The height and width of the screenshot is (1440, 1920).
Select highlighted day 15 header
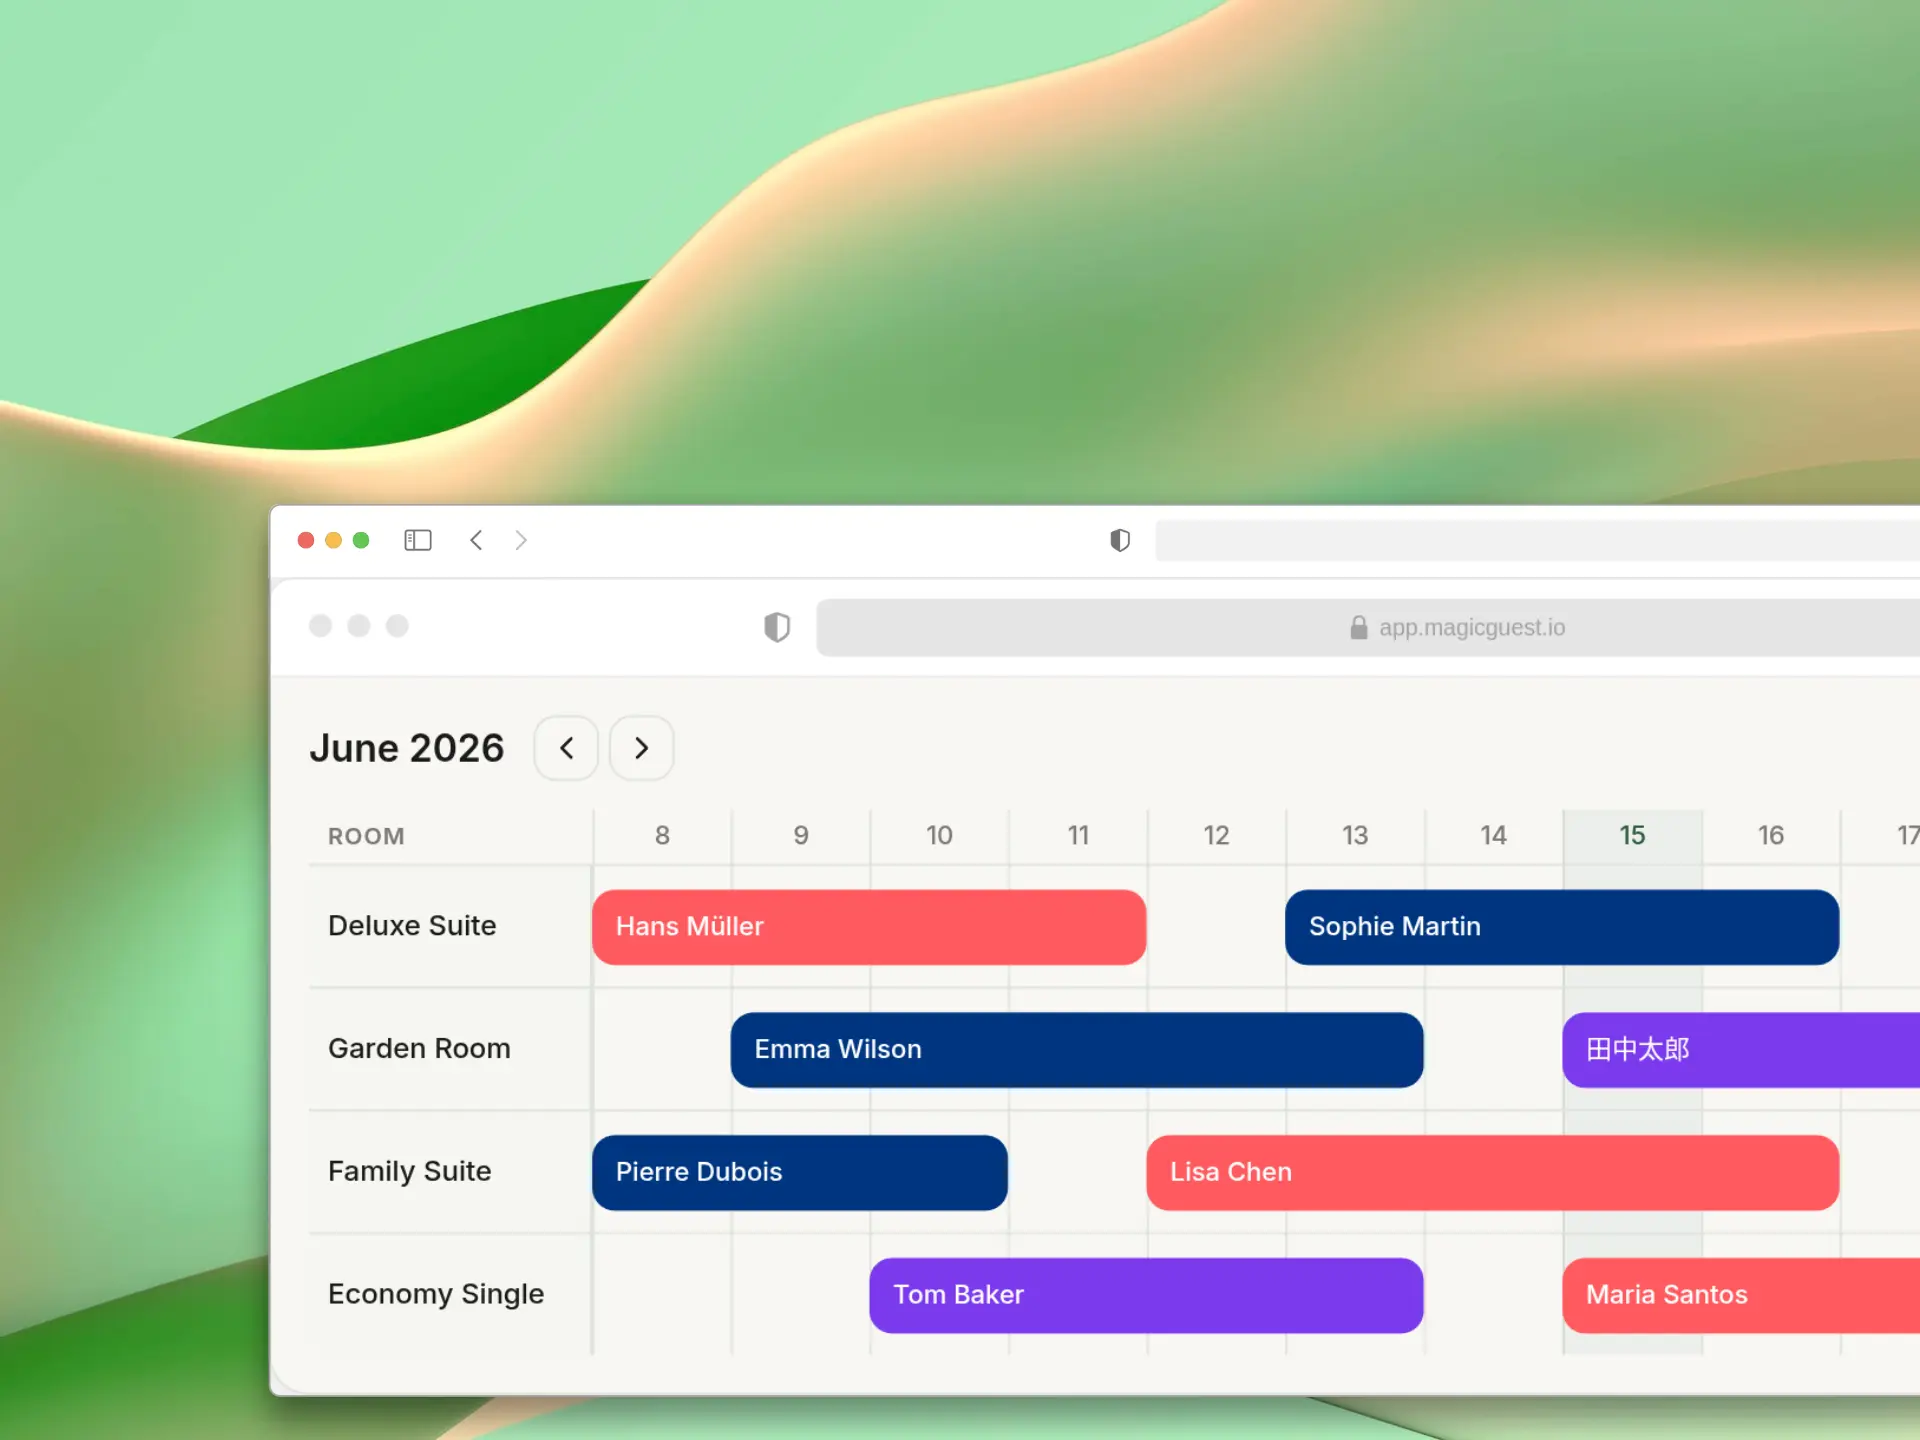tap(1632, 835)
